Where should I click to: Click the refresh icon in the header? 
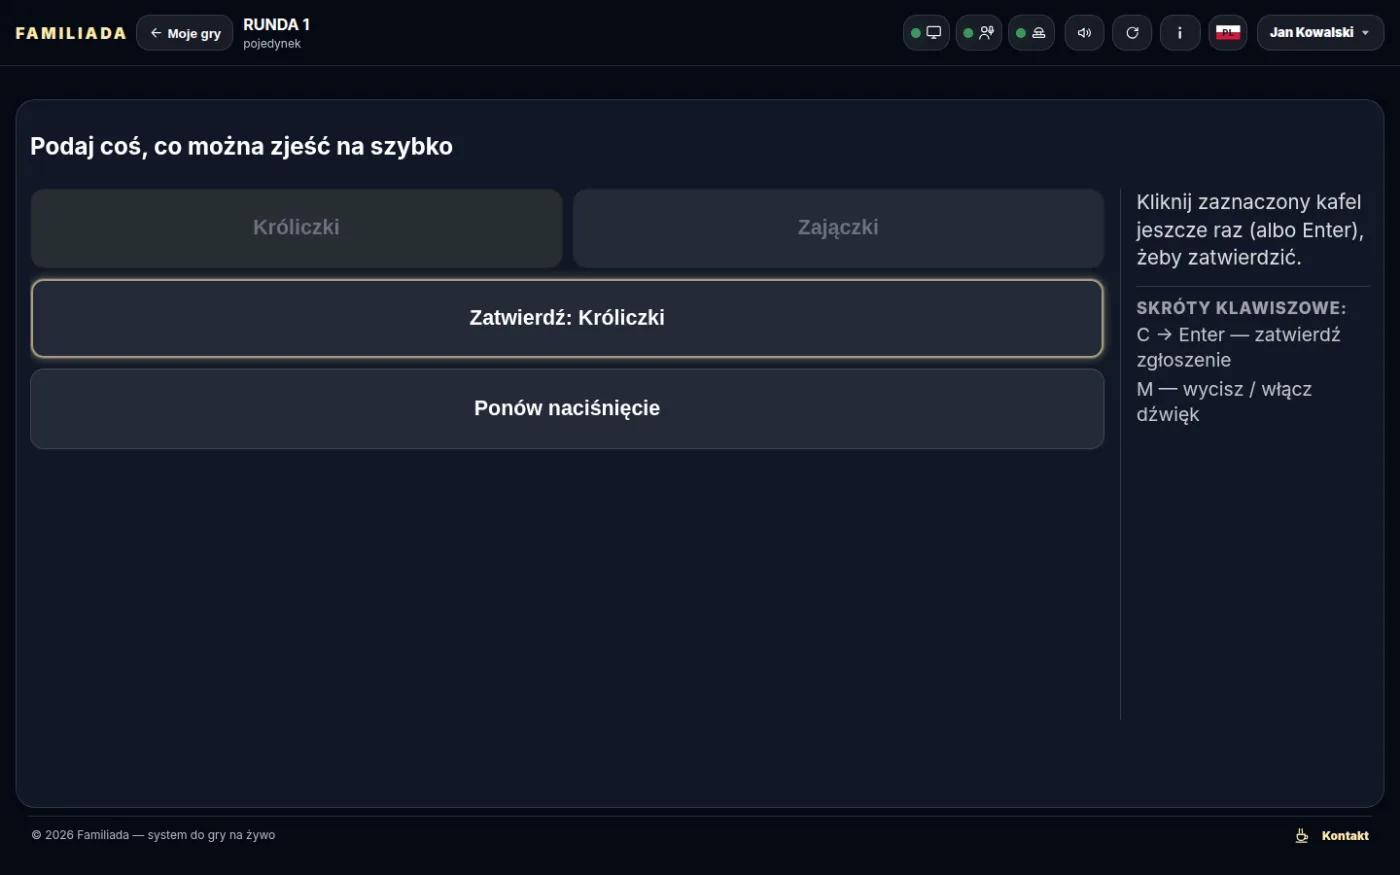[1132, 33]
